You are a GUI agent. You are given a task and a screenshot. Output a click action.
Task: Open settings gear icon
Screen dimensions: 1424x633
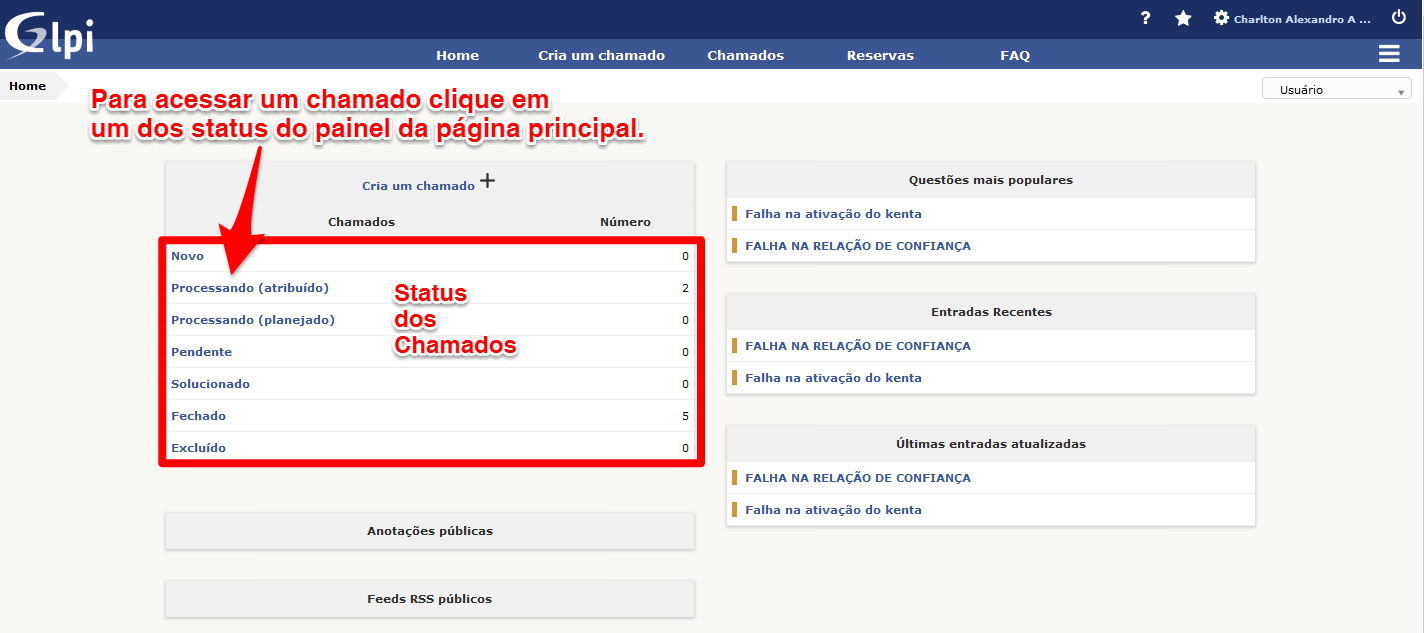click(1221, 18)
